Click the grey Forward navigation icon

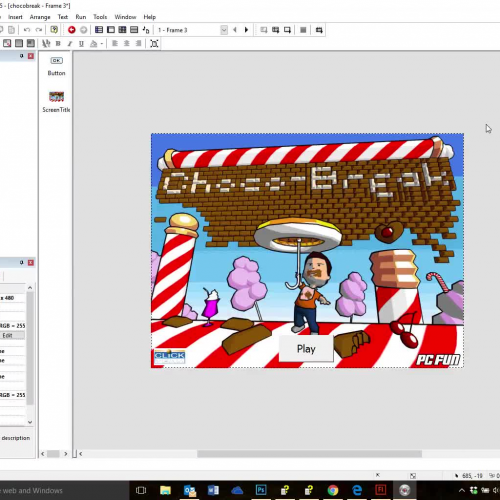click(83, 30)
